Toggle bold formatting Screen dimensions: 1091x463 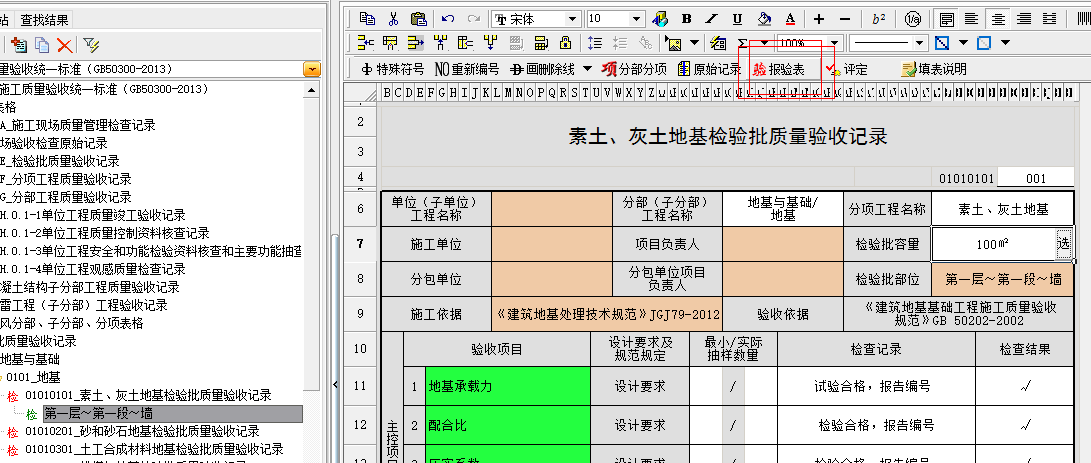pos(686,18)
